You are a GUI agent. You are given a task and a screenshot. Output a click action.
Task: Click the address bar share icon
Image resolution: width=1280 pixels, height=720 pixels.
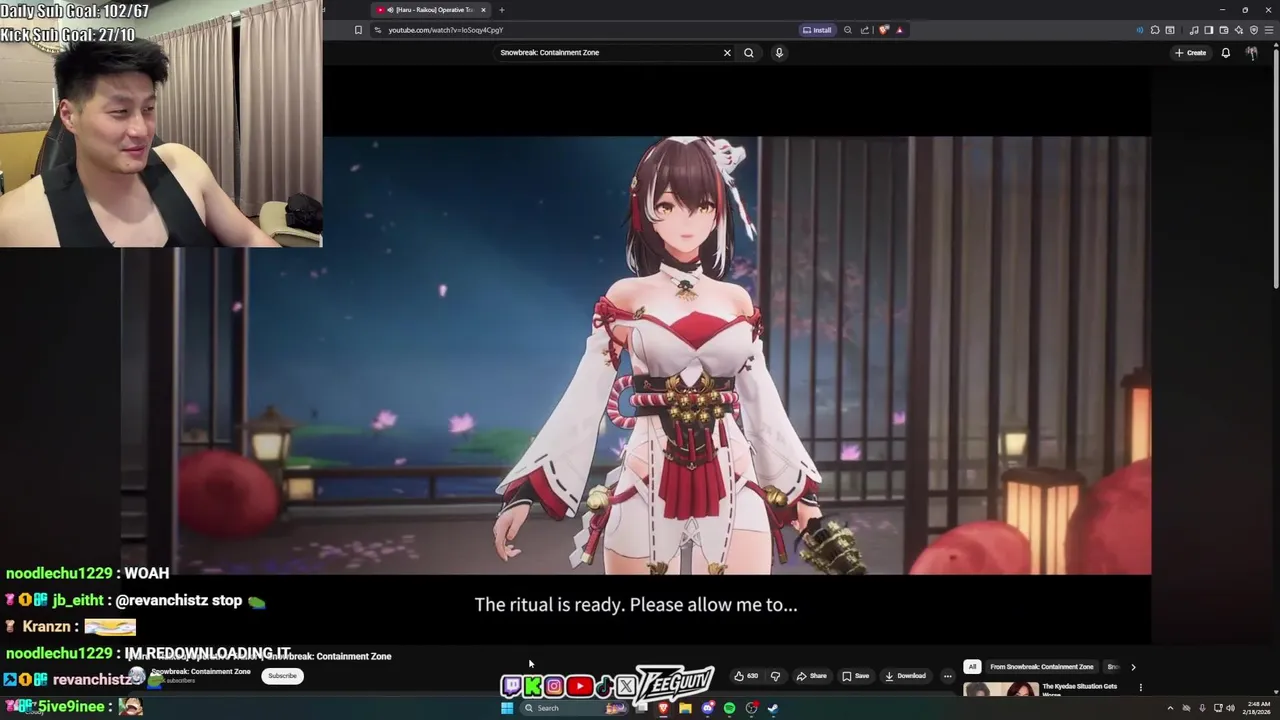pyautogui.click(x=865, y=30)
